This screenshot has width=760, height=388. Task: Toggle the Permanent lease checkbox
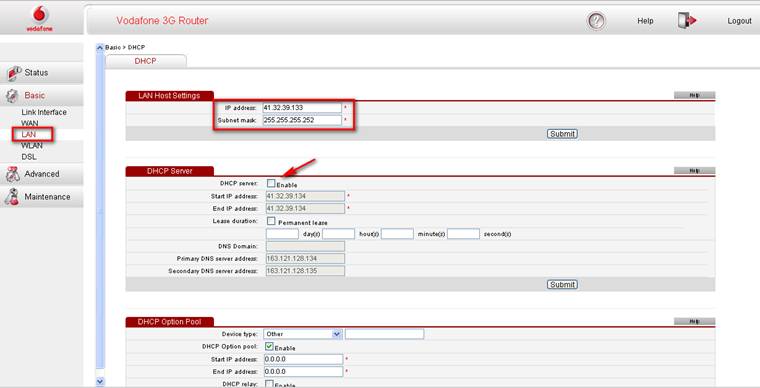tap(271, 221)
